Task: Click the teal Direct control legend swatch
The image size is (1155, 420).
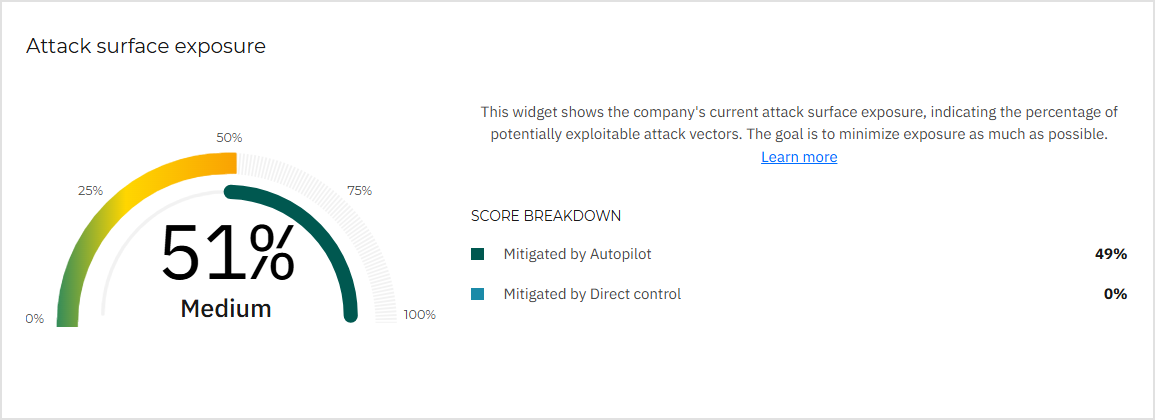Action: click(x=477, y=294)
